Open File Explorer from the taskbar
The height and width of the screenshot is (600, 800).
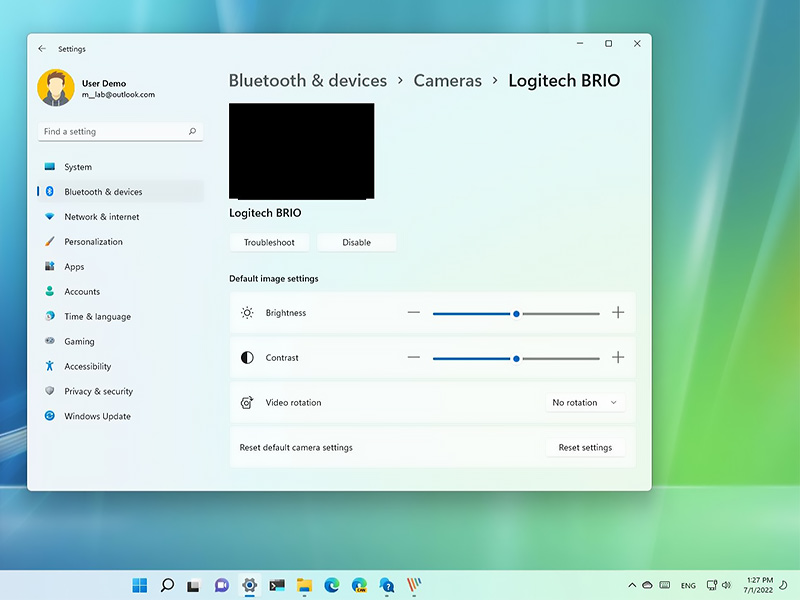click(x=305, y=585)
